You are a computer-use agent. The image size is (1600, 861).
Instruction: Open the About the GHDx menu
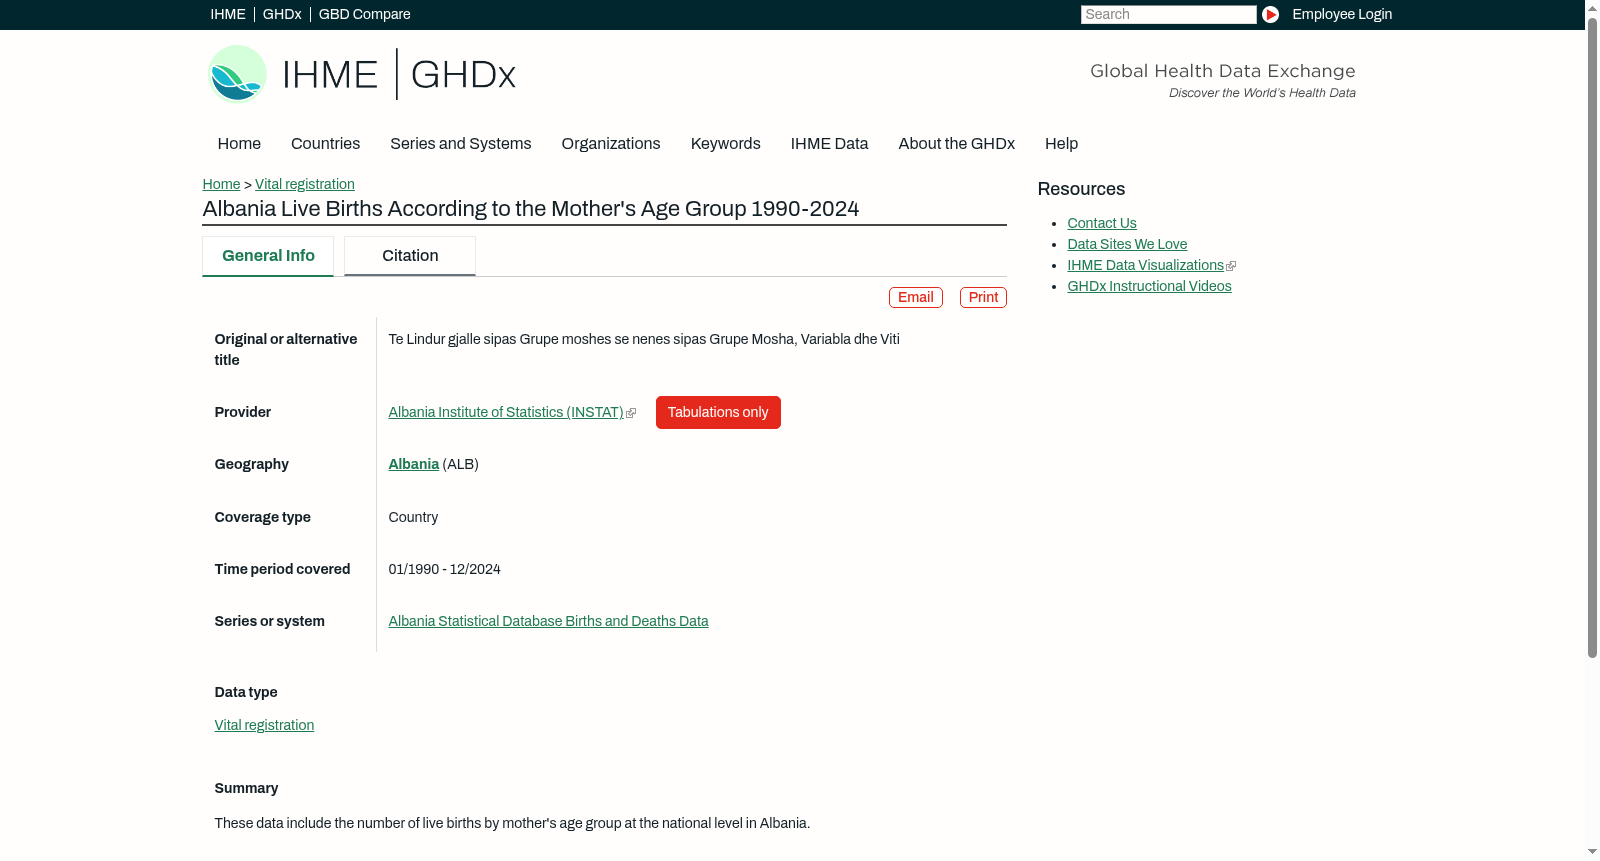point(957,144)
